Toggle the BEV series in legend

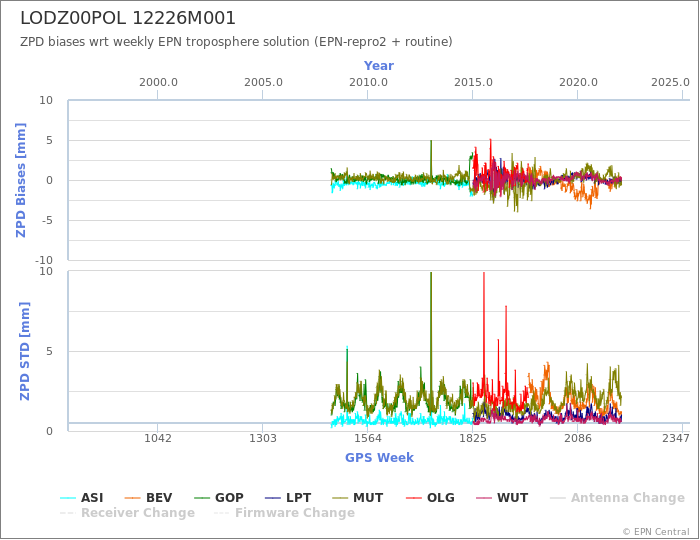click(148, 498)
